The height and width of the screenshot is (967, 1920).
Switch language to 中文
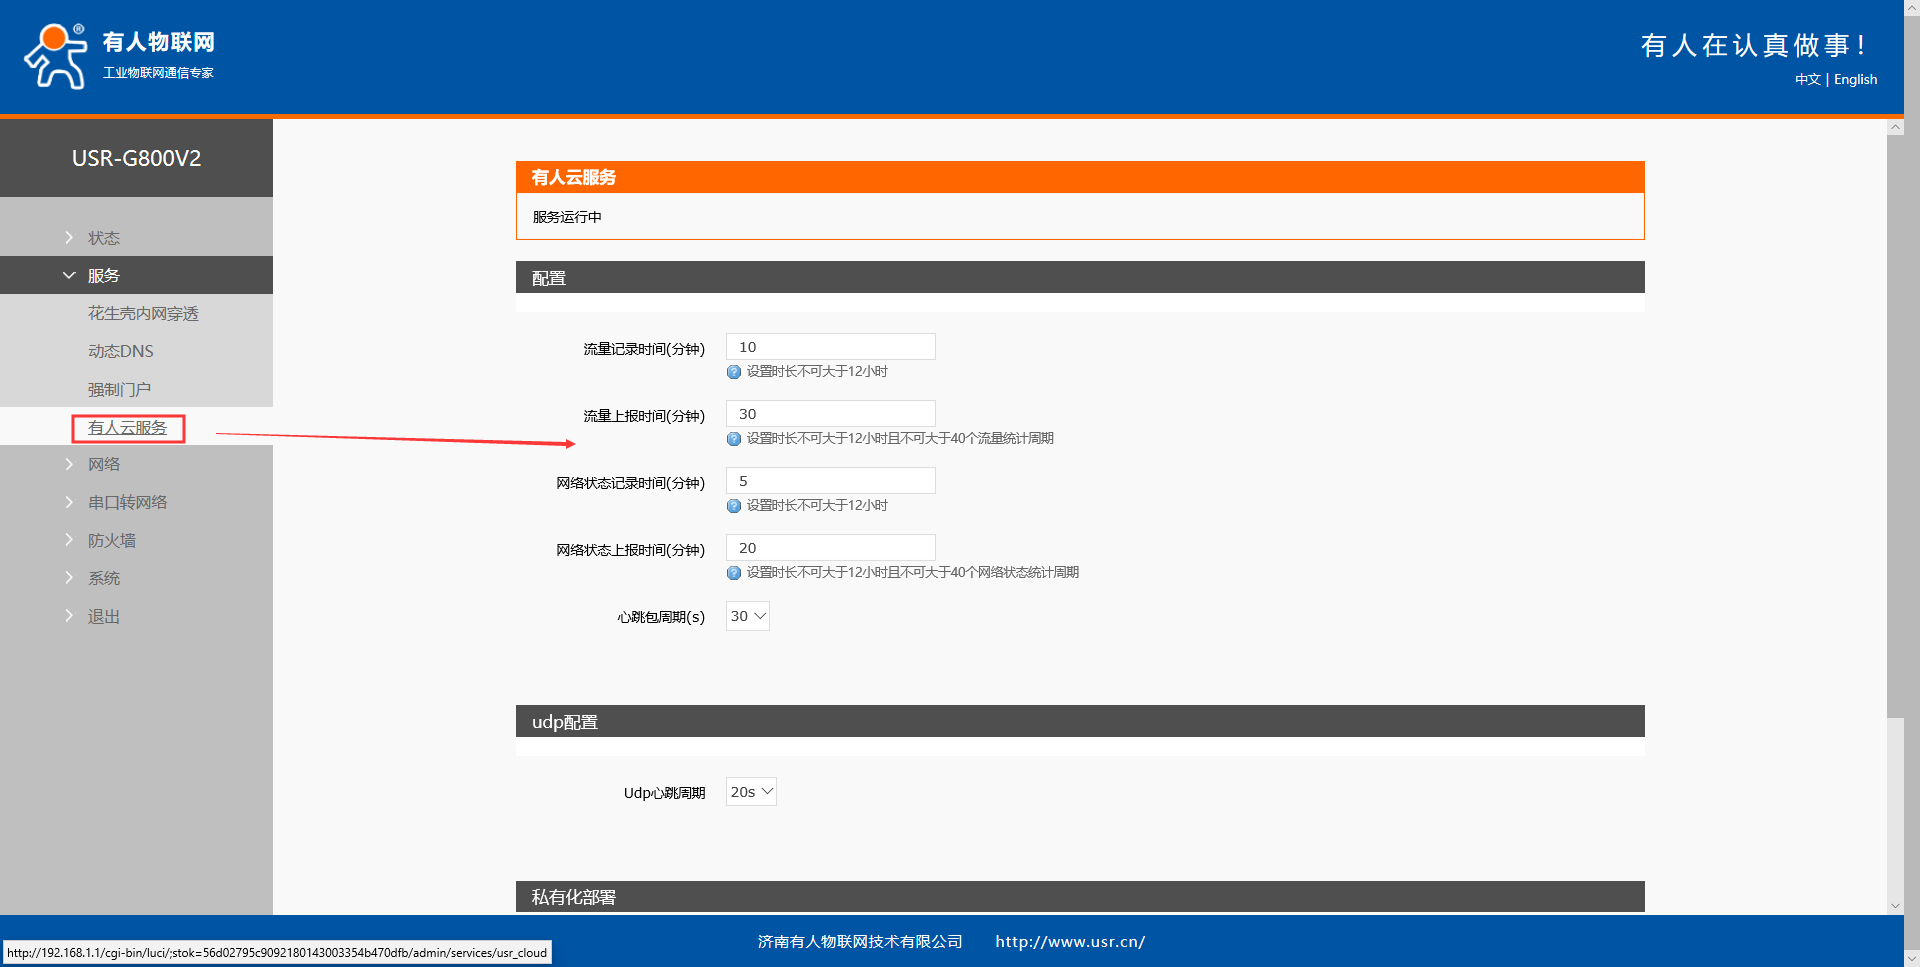tap(1807, 80)
